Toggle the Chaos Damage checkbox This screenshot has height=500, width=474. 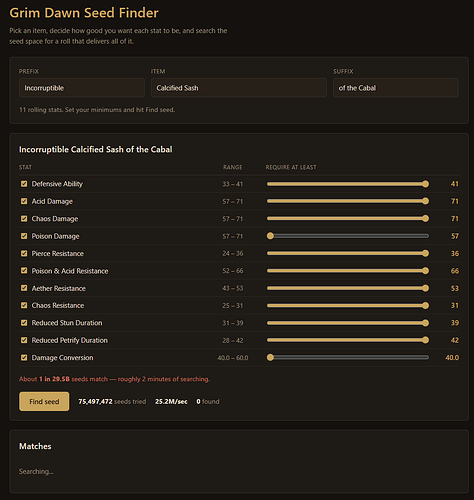tap(24, 218)
